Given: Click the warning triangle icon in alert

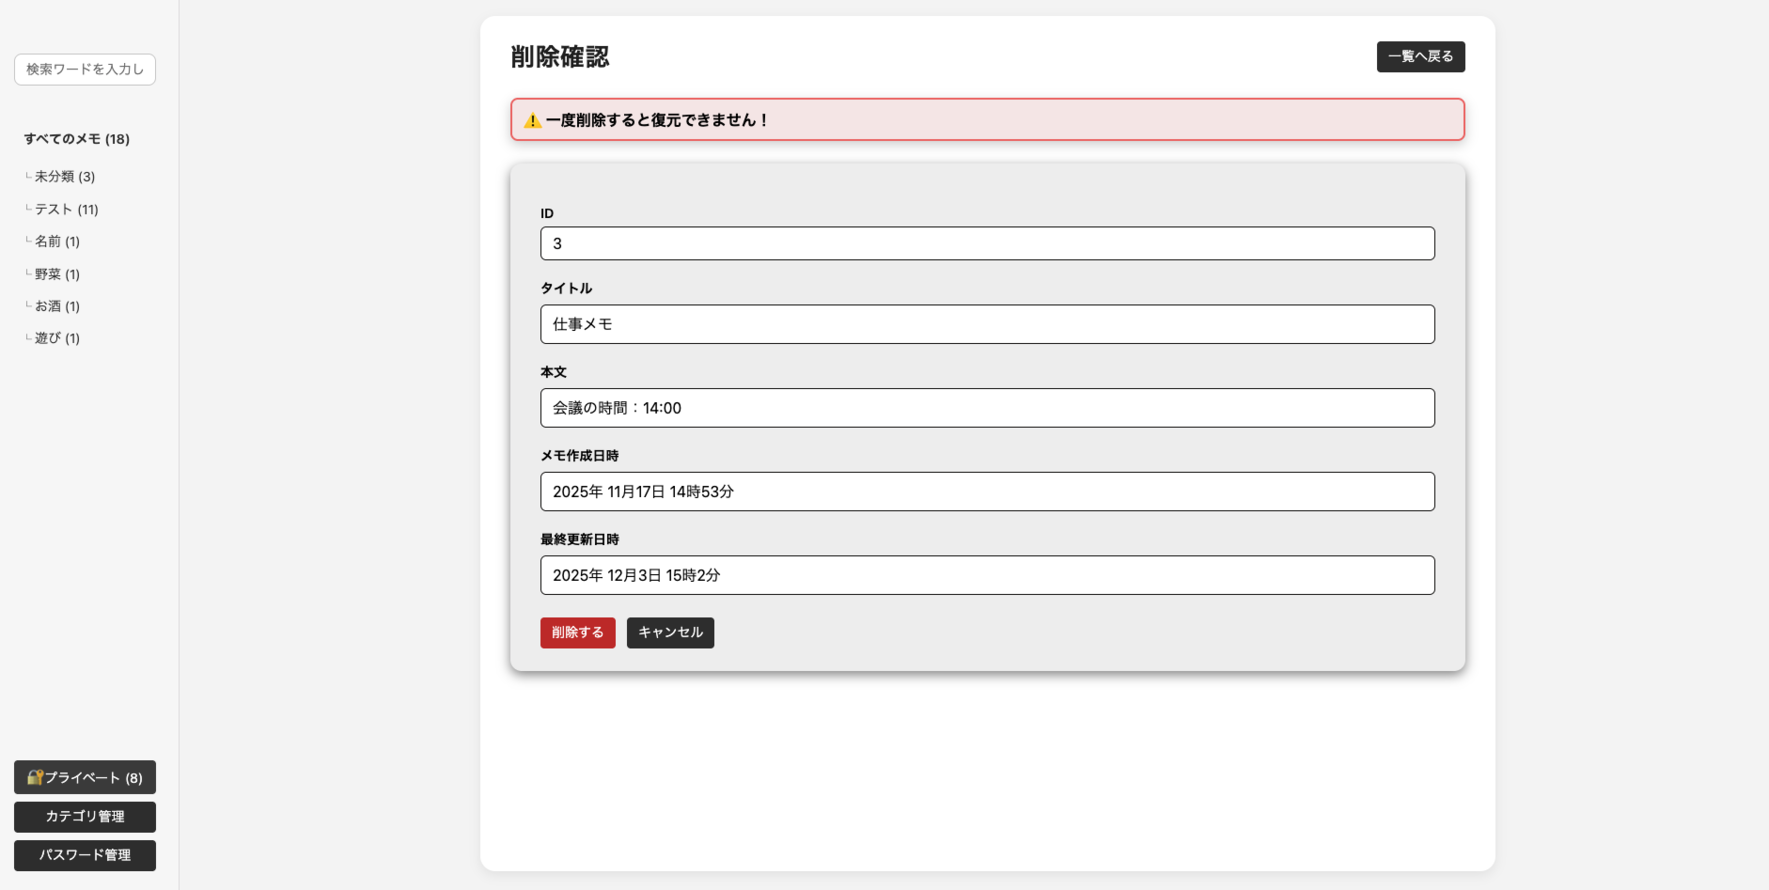Looking at the screenshot, I should pos(532,121).
